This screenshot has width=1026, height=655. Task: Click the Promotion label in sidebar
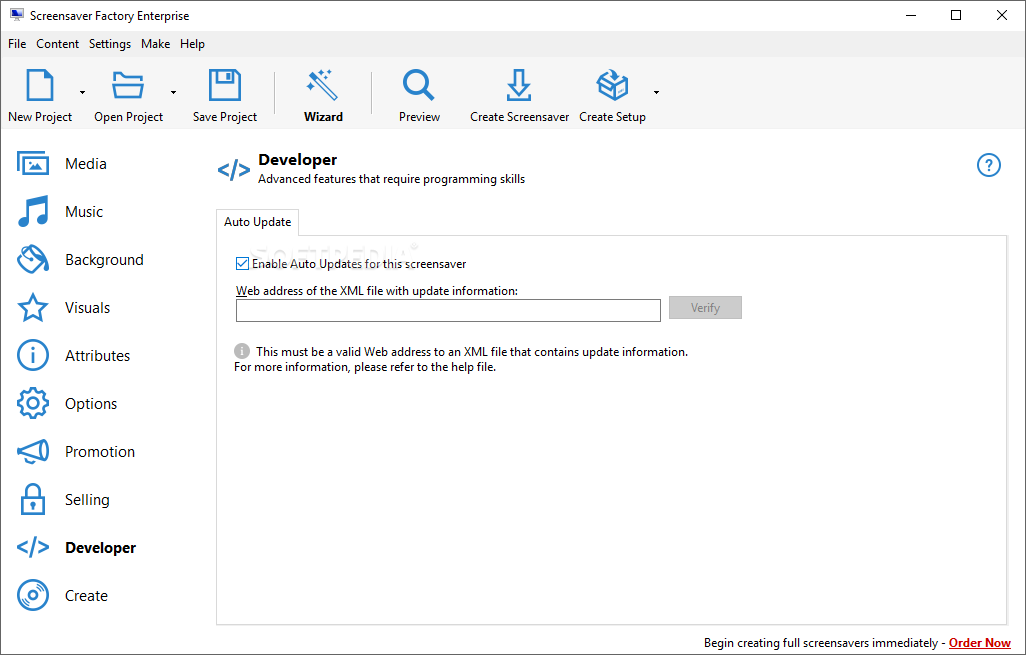coord(100,451)
